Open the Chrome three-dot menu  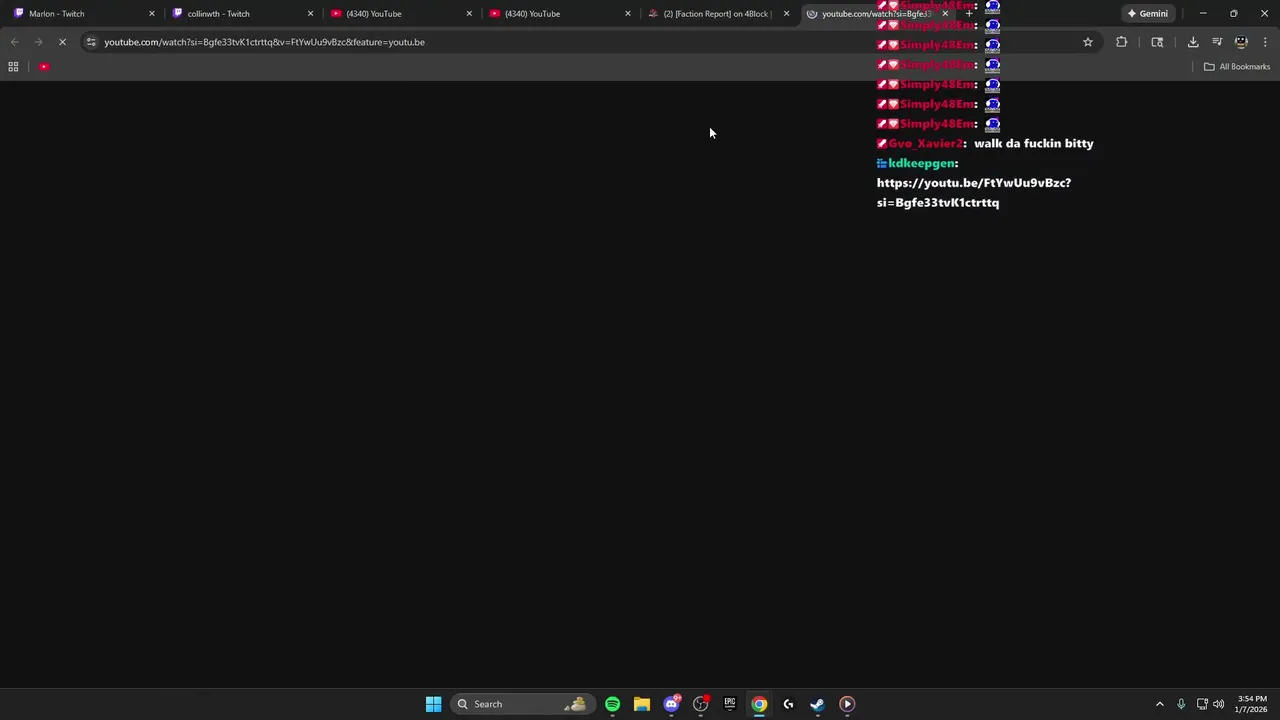[1265, 42]
